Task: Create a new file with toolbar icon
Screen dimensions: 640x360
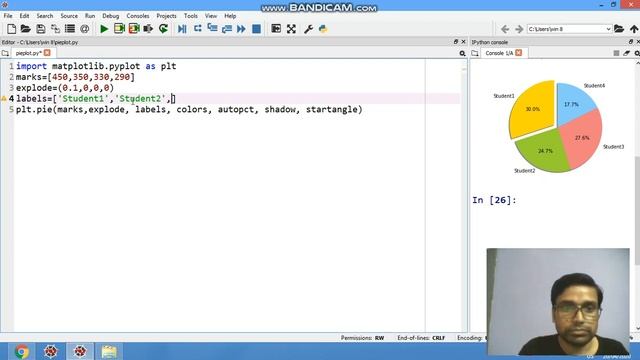Action: pyautogui.click(x=11, y=29)
